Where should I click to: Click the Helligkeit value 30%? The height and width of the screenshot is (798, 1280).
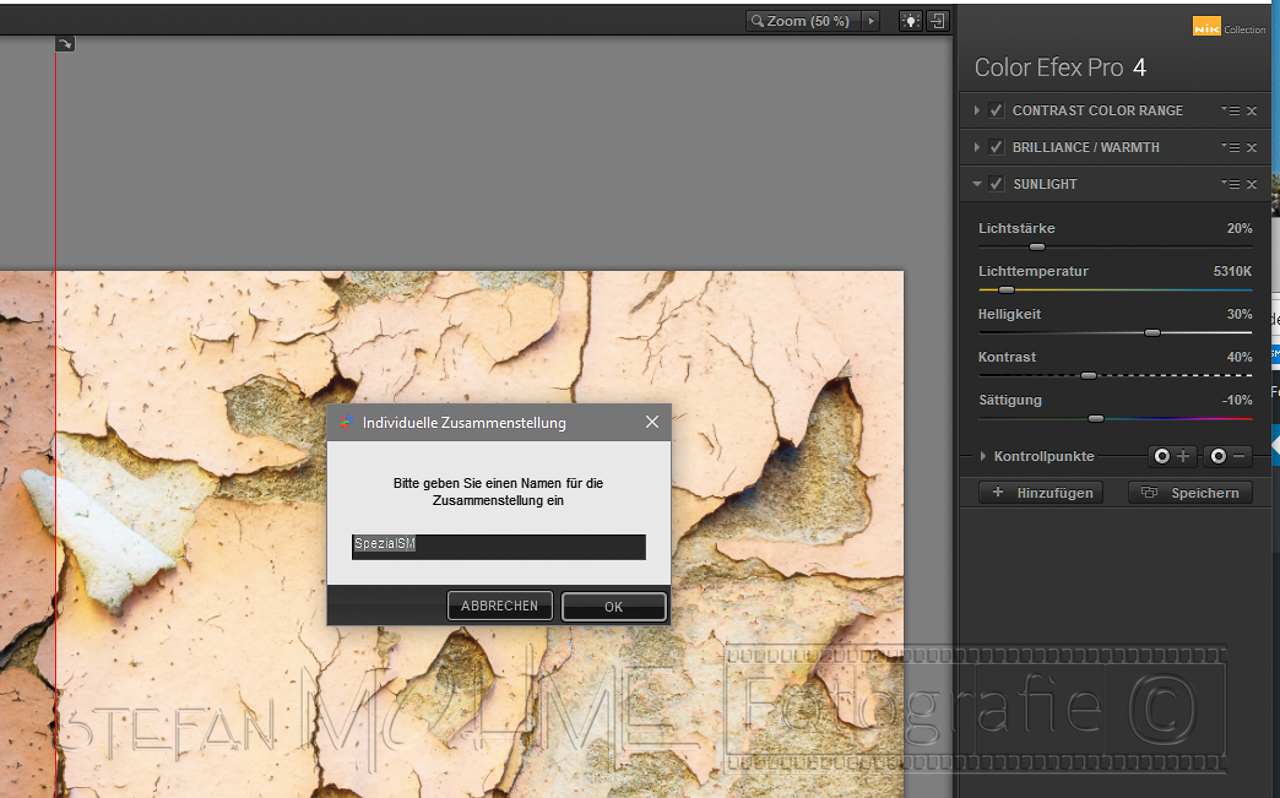[x=1239, y=315]
